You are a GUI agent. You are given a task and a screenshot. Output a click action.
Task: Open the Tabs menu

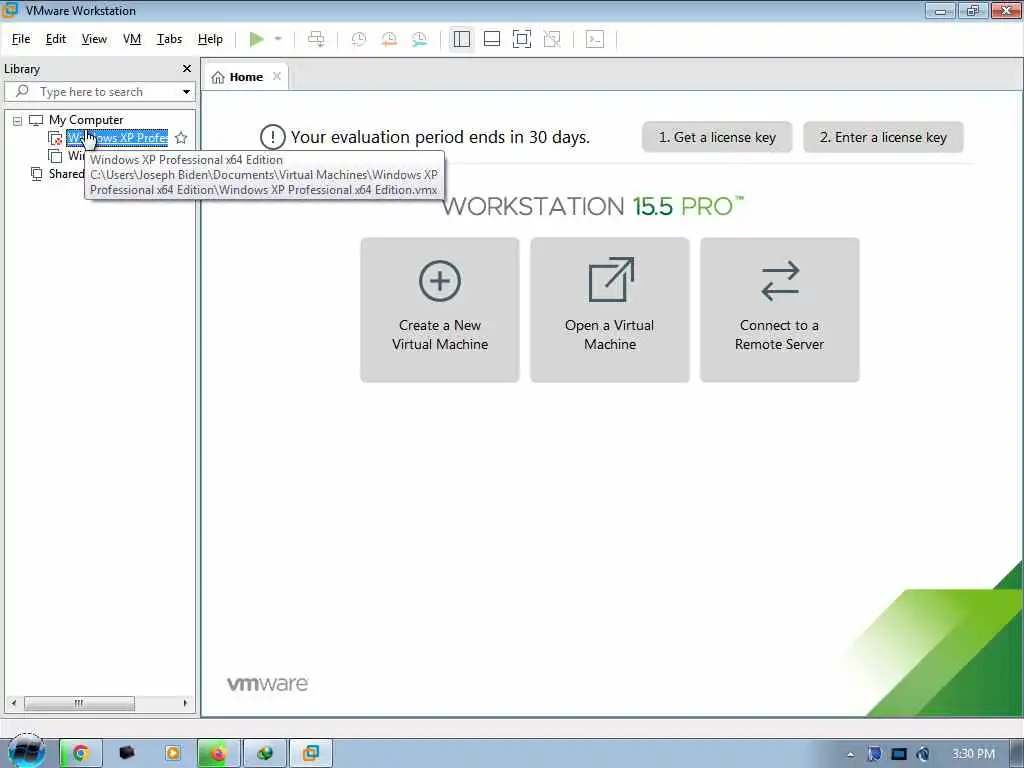[x=169, y=39]
